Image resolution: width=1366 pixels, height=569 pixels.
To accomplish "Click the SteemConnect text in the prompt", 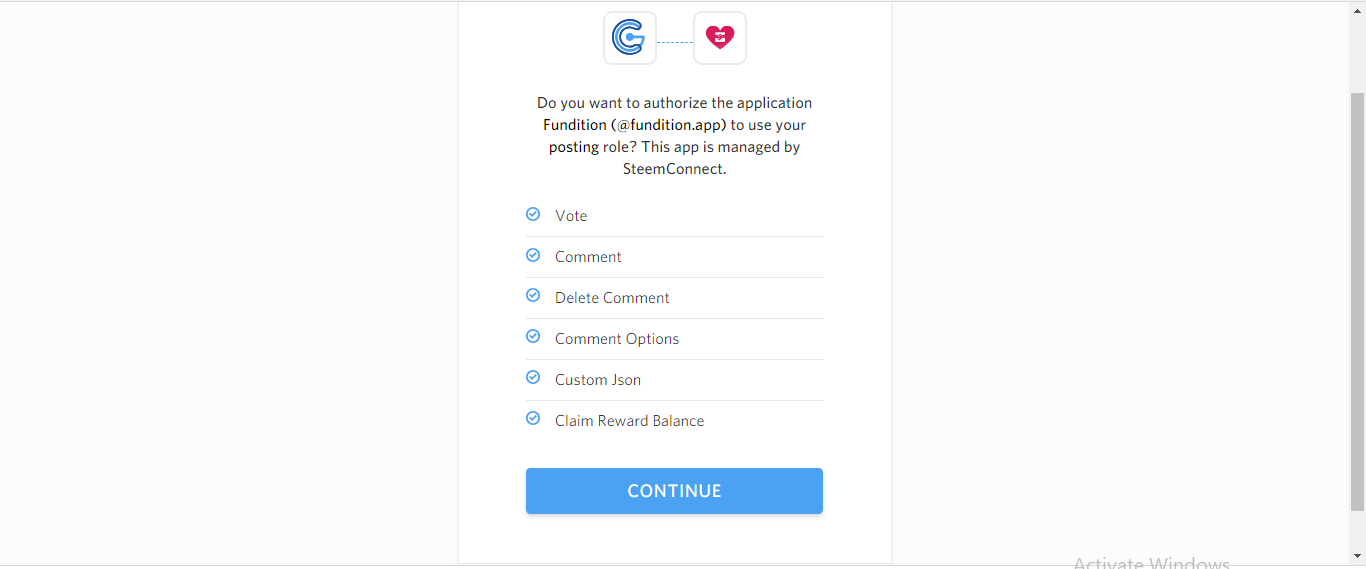I will pyautogui.click(x=672, y=169).
